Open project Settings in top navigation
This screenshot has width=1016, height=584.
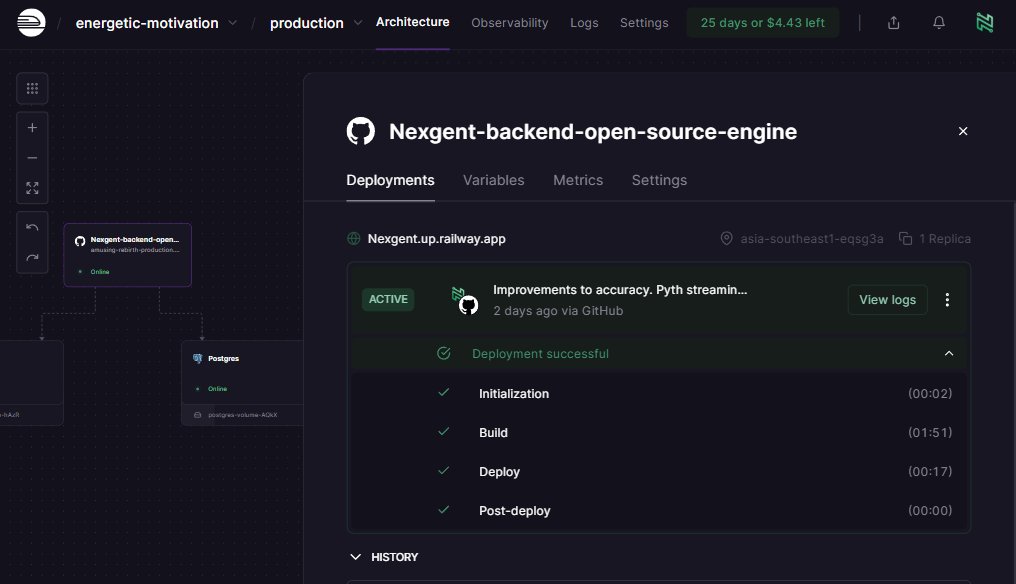[x=643, y=23]
